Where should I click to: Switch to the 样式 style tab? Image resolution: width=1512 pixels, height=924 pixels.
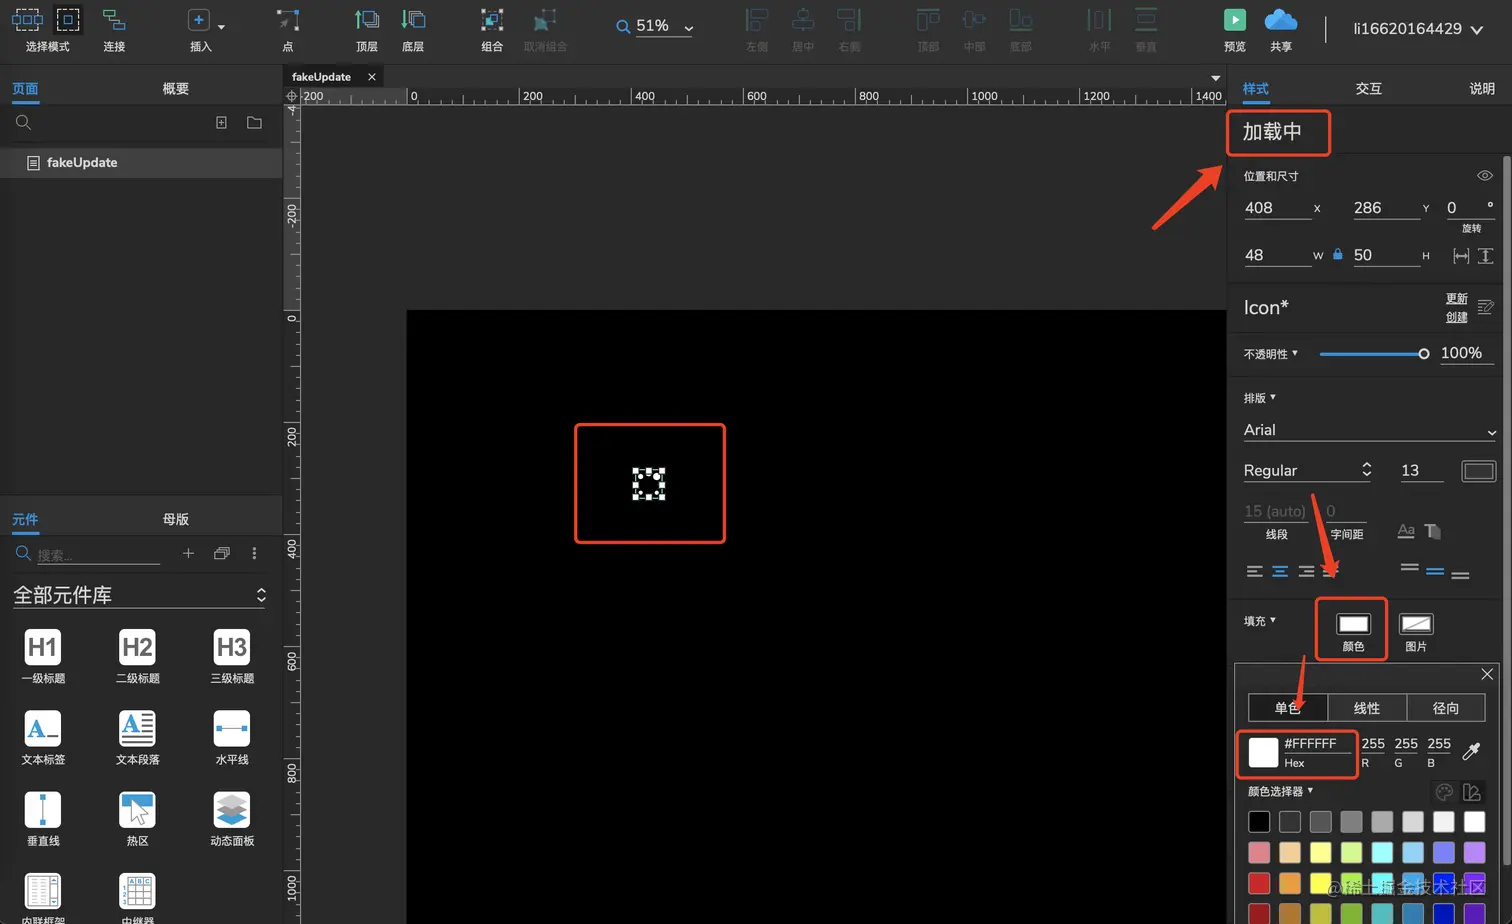tap(1255, 88)
